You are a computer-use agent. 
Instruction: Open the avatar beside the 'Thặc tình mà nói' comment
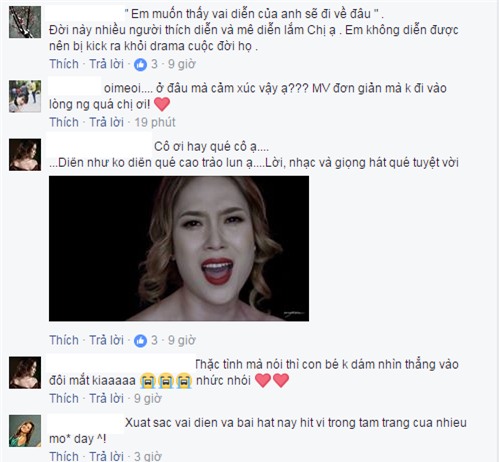point(25,373)
